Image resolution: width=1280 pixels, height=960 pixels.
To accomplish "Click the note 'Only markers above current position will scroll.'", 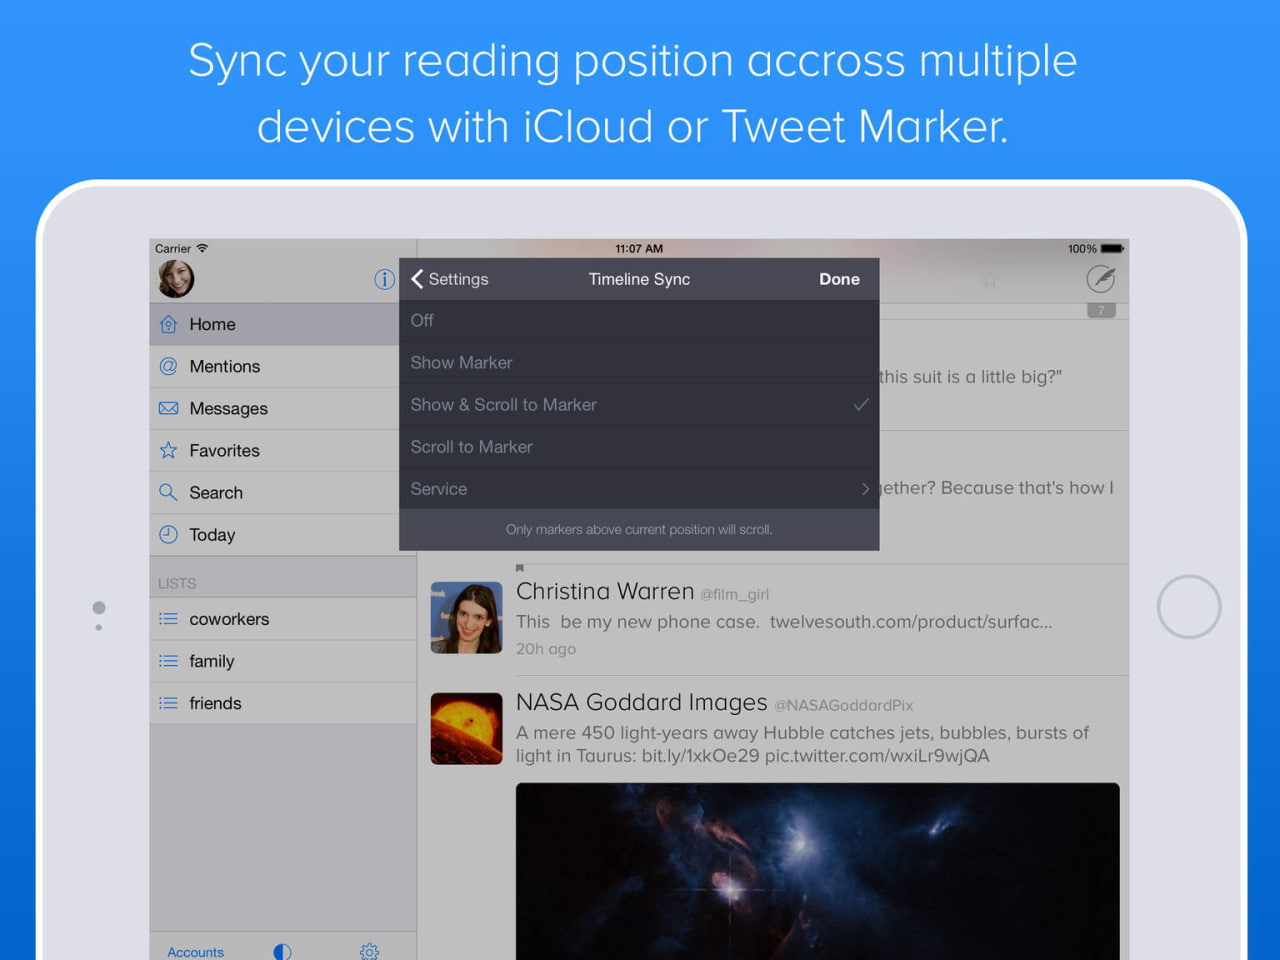I will point(639,529).
